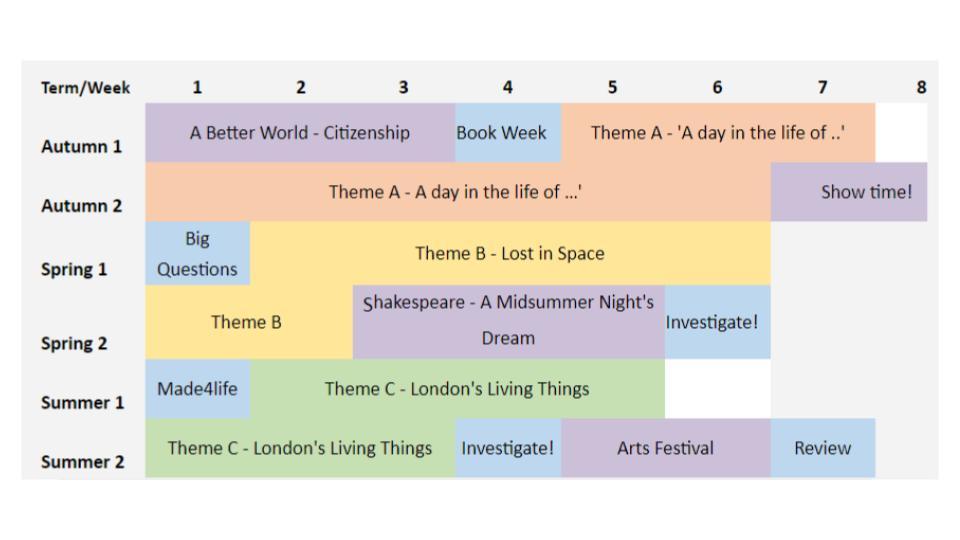Select the Shakespeare Midsummer Night's Dream block

pyautogui.click(x=508, y=321)
